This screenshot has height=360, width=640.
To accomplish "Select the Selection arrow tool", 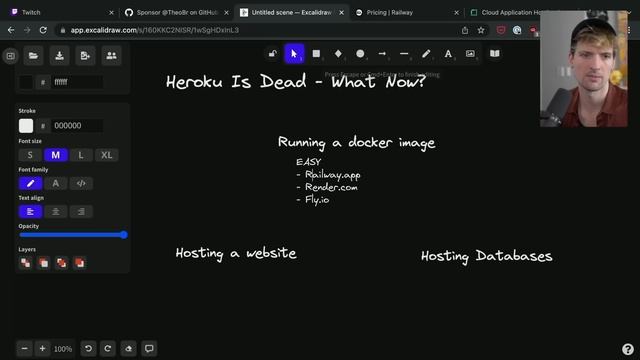I will (294, 54).
